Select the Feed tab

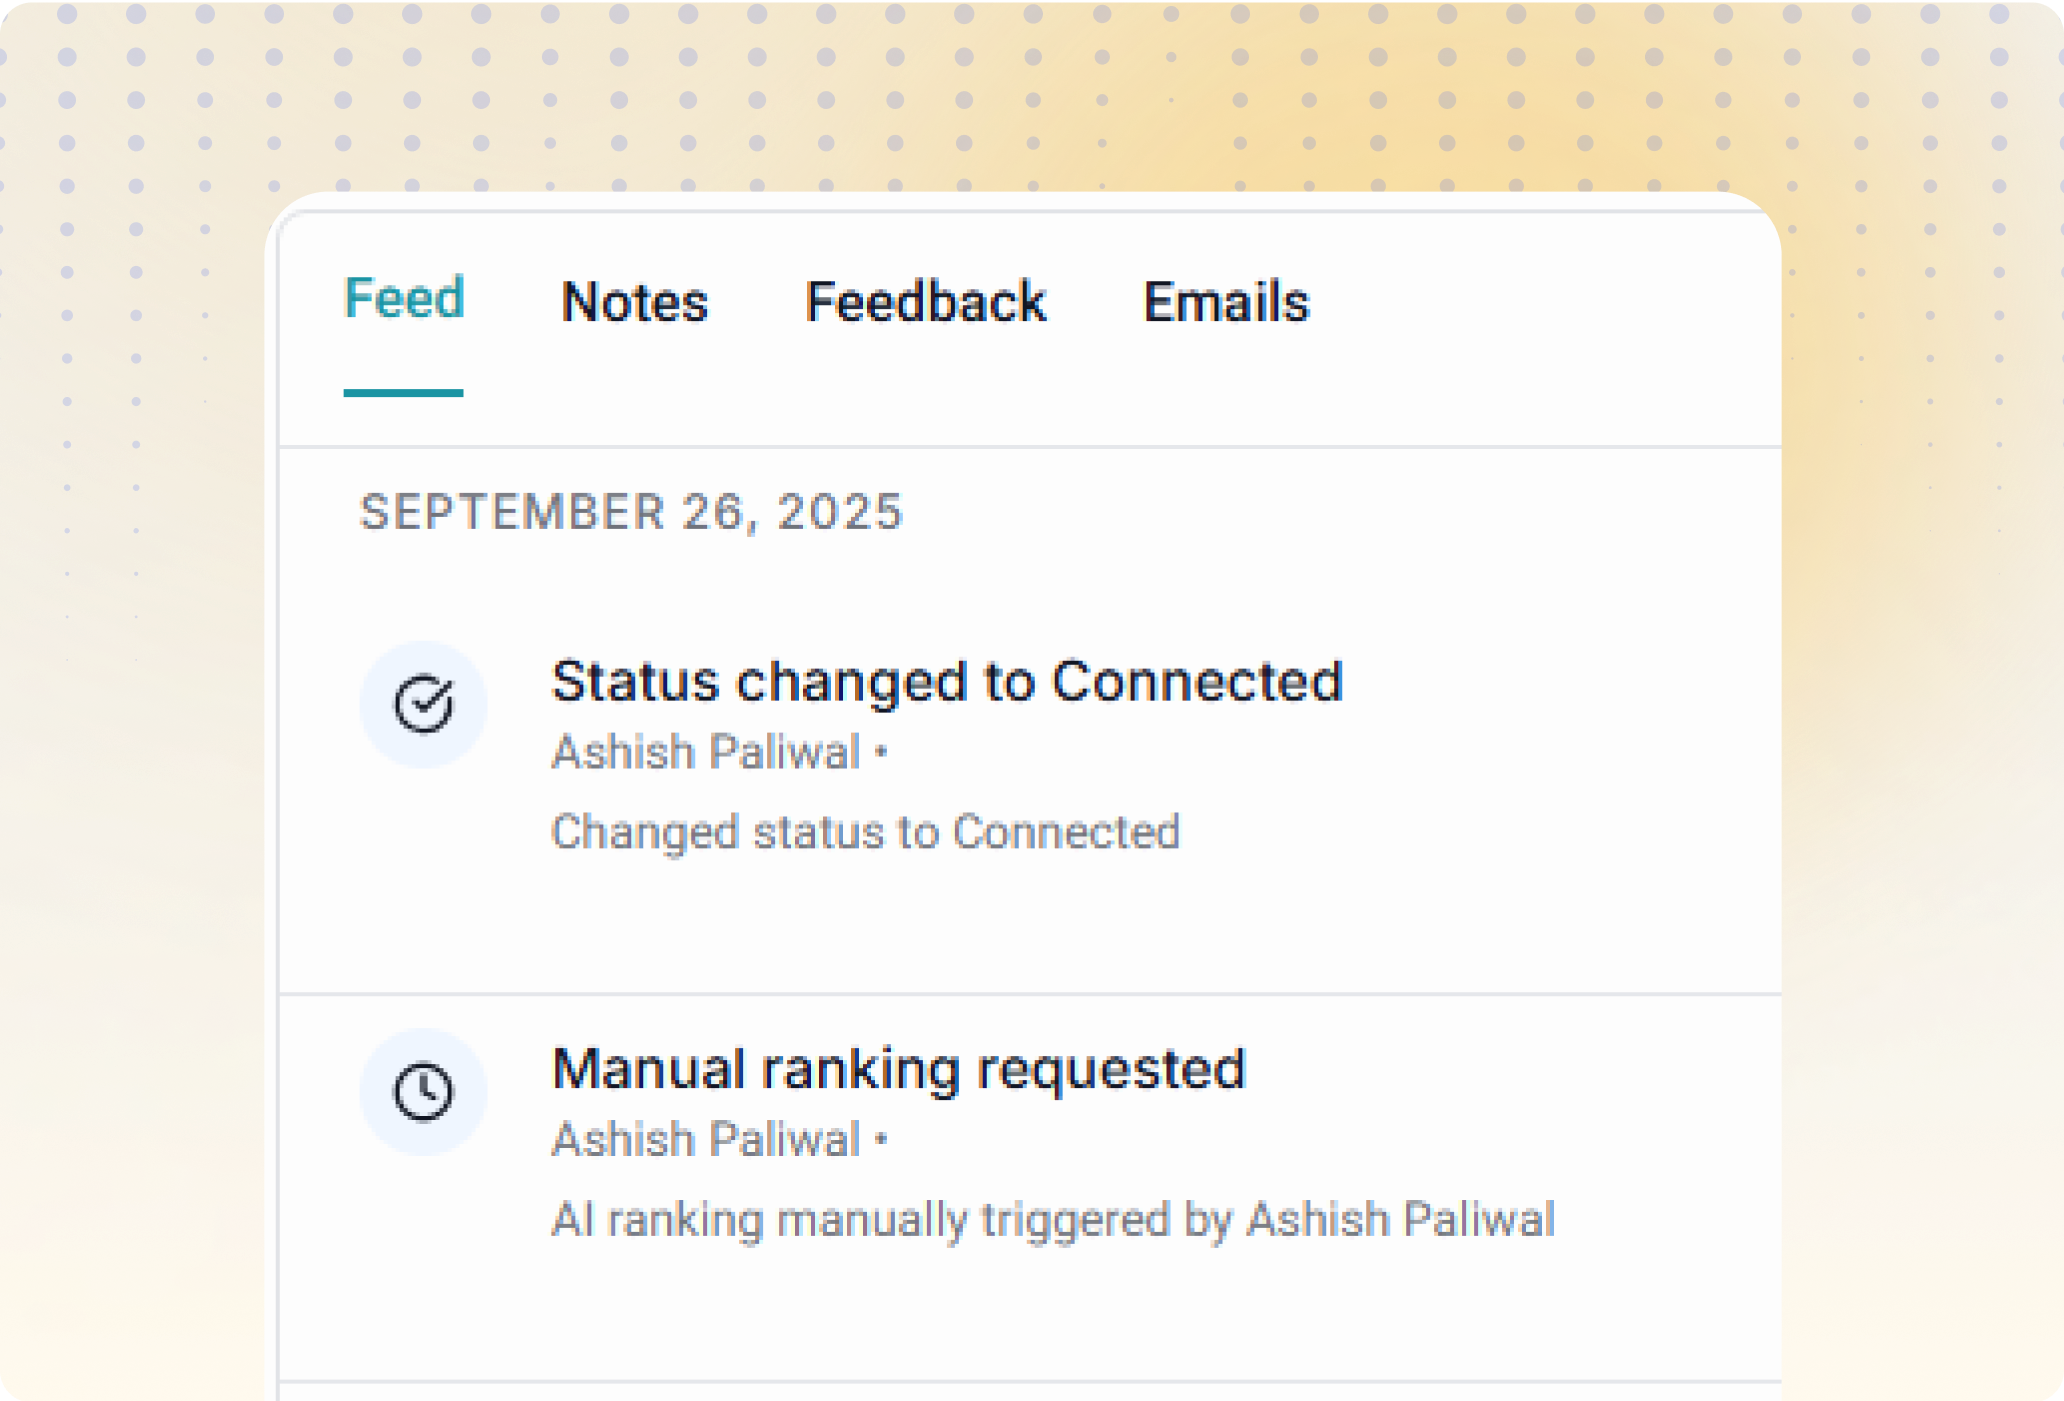[403, 297]
